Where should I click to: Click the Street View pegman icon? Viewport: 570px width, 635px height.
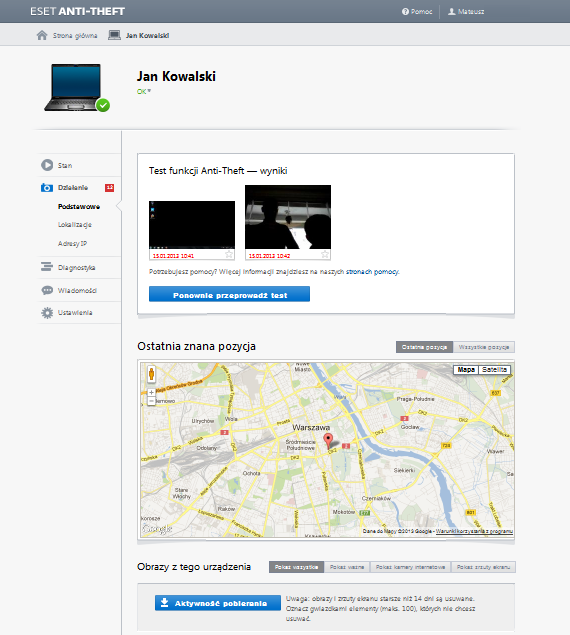[152, 374]
